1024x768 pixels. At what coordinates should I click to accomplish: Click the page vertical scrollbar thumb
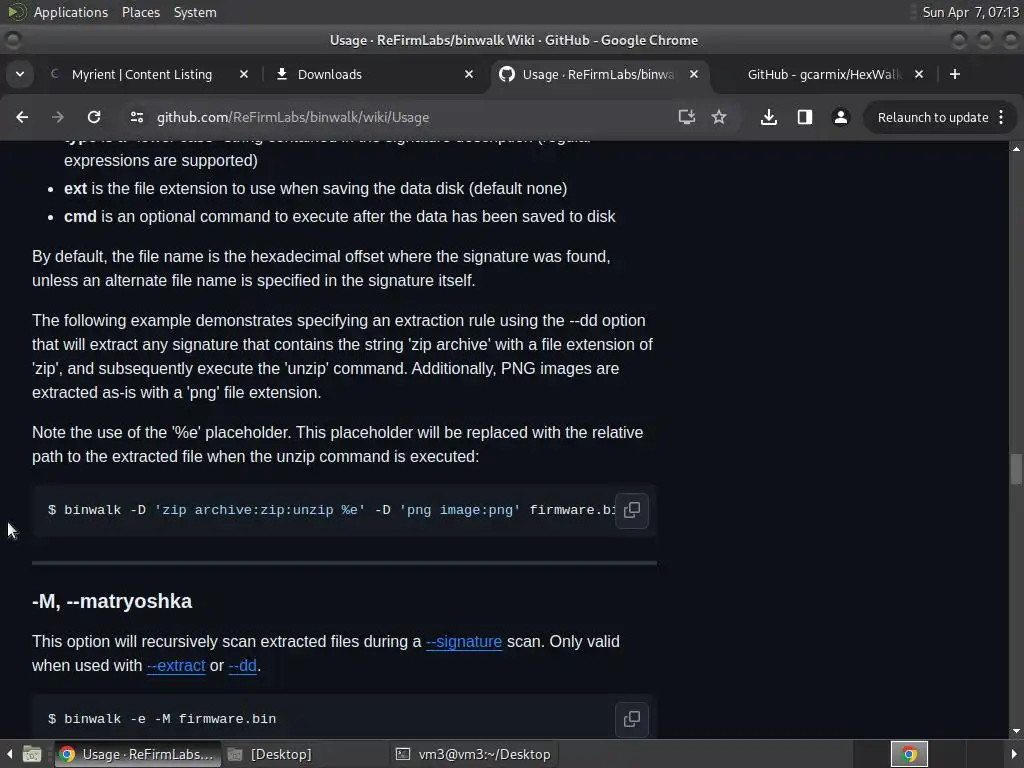click(1016, 469)
